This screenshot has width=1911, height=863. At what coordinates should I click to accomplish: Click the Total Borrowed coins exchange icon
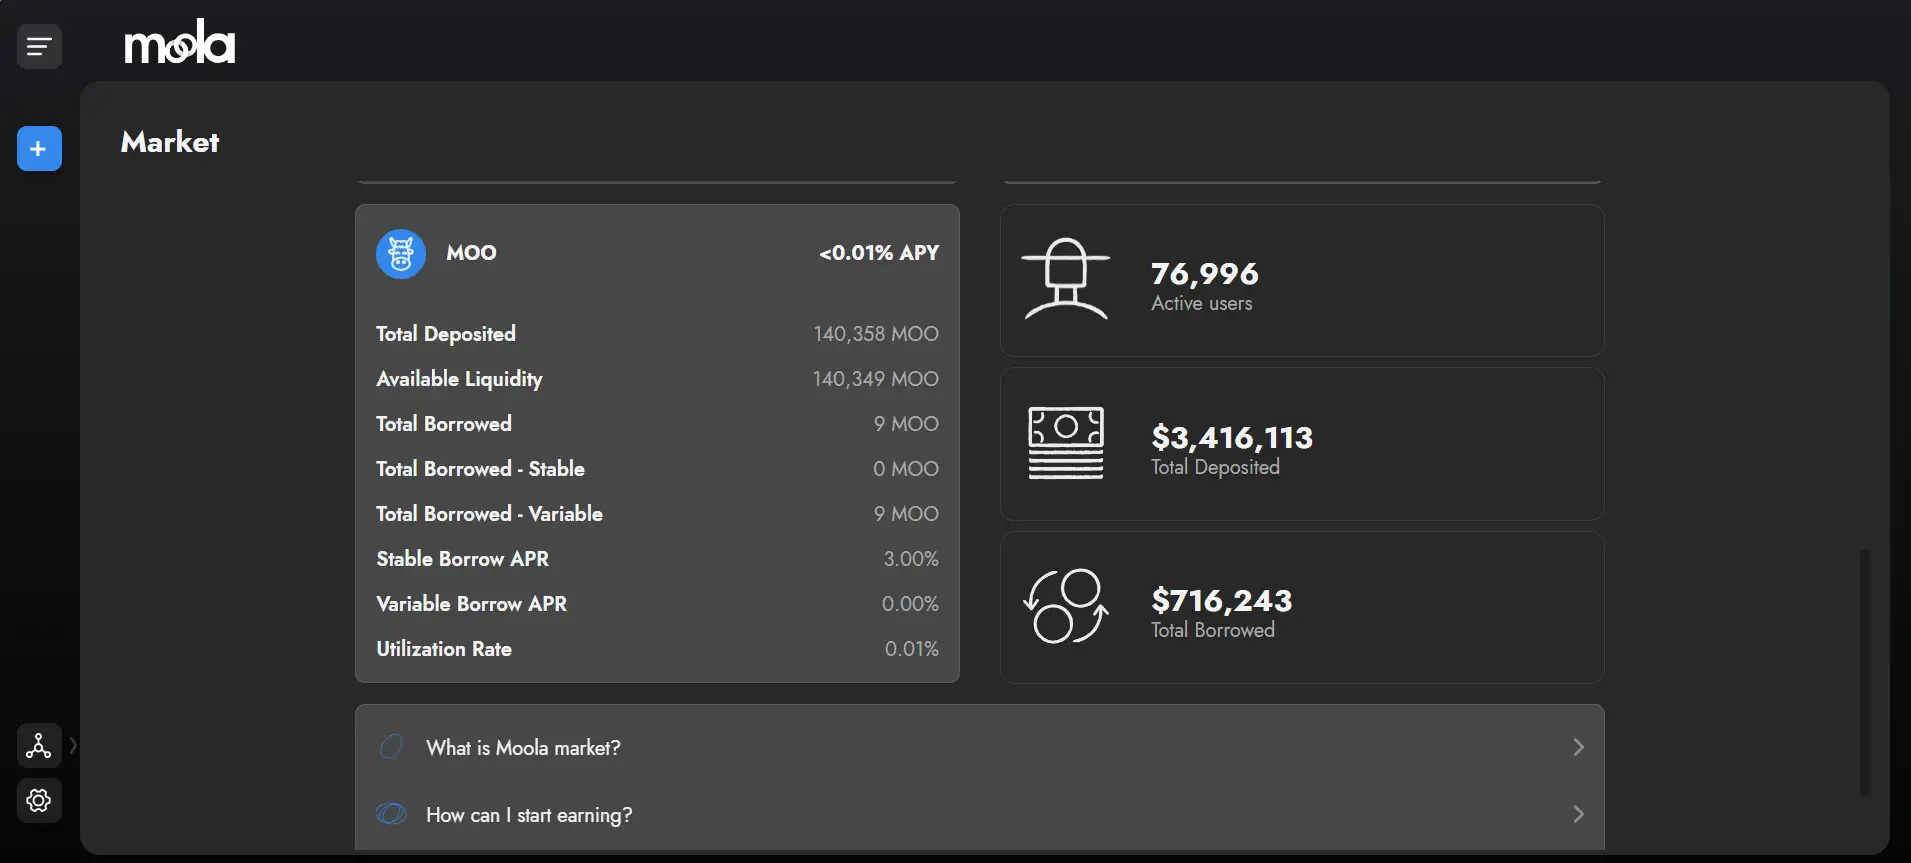[1066, 606]
